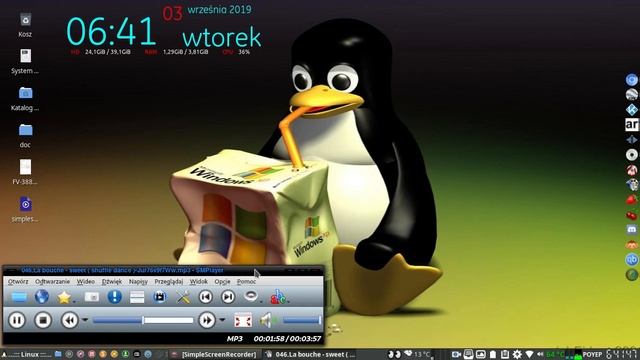Jump to previous track in playlist
The height and width of the screenshot is (360, 640).
(205, 297)
